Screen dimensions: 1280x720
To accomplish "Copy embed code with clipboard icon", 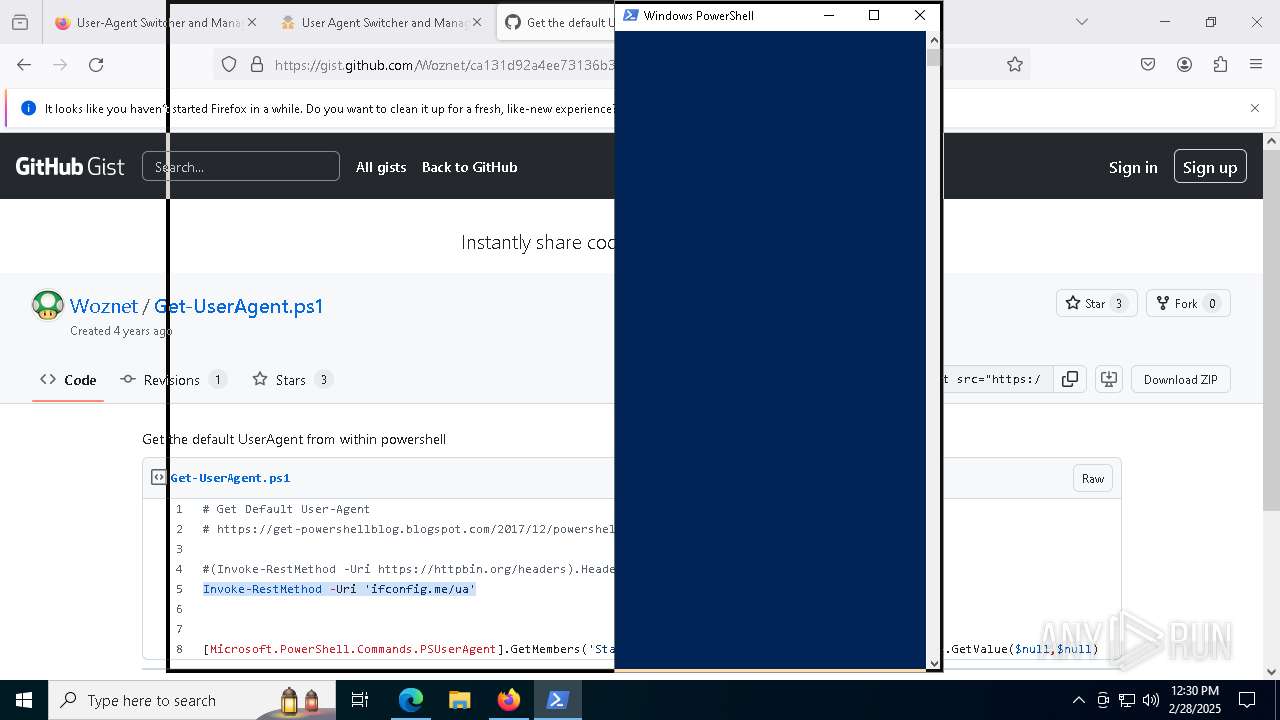I will click(1070, 379).
